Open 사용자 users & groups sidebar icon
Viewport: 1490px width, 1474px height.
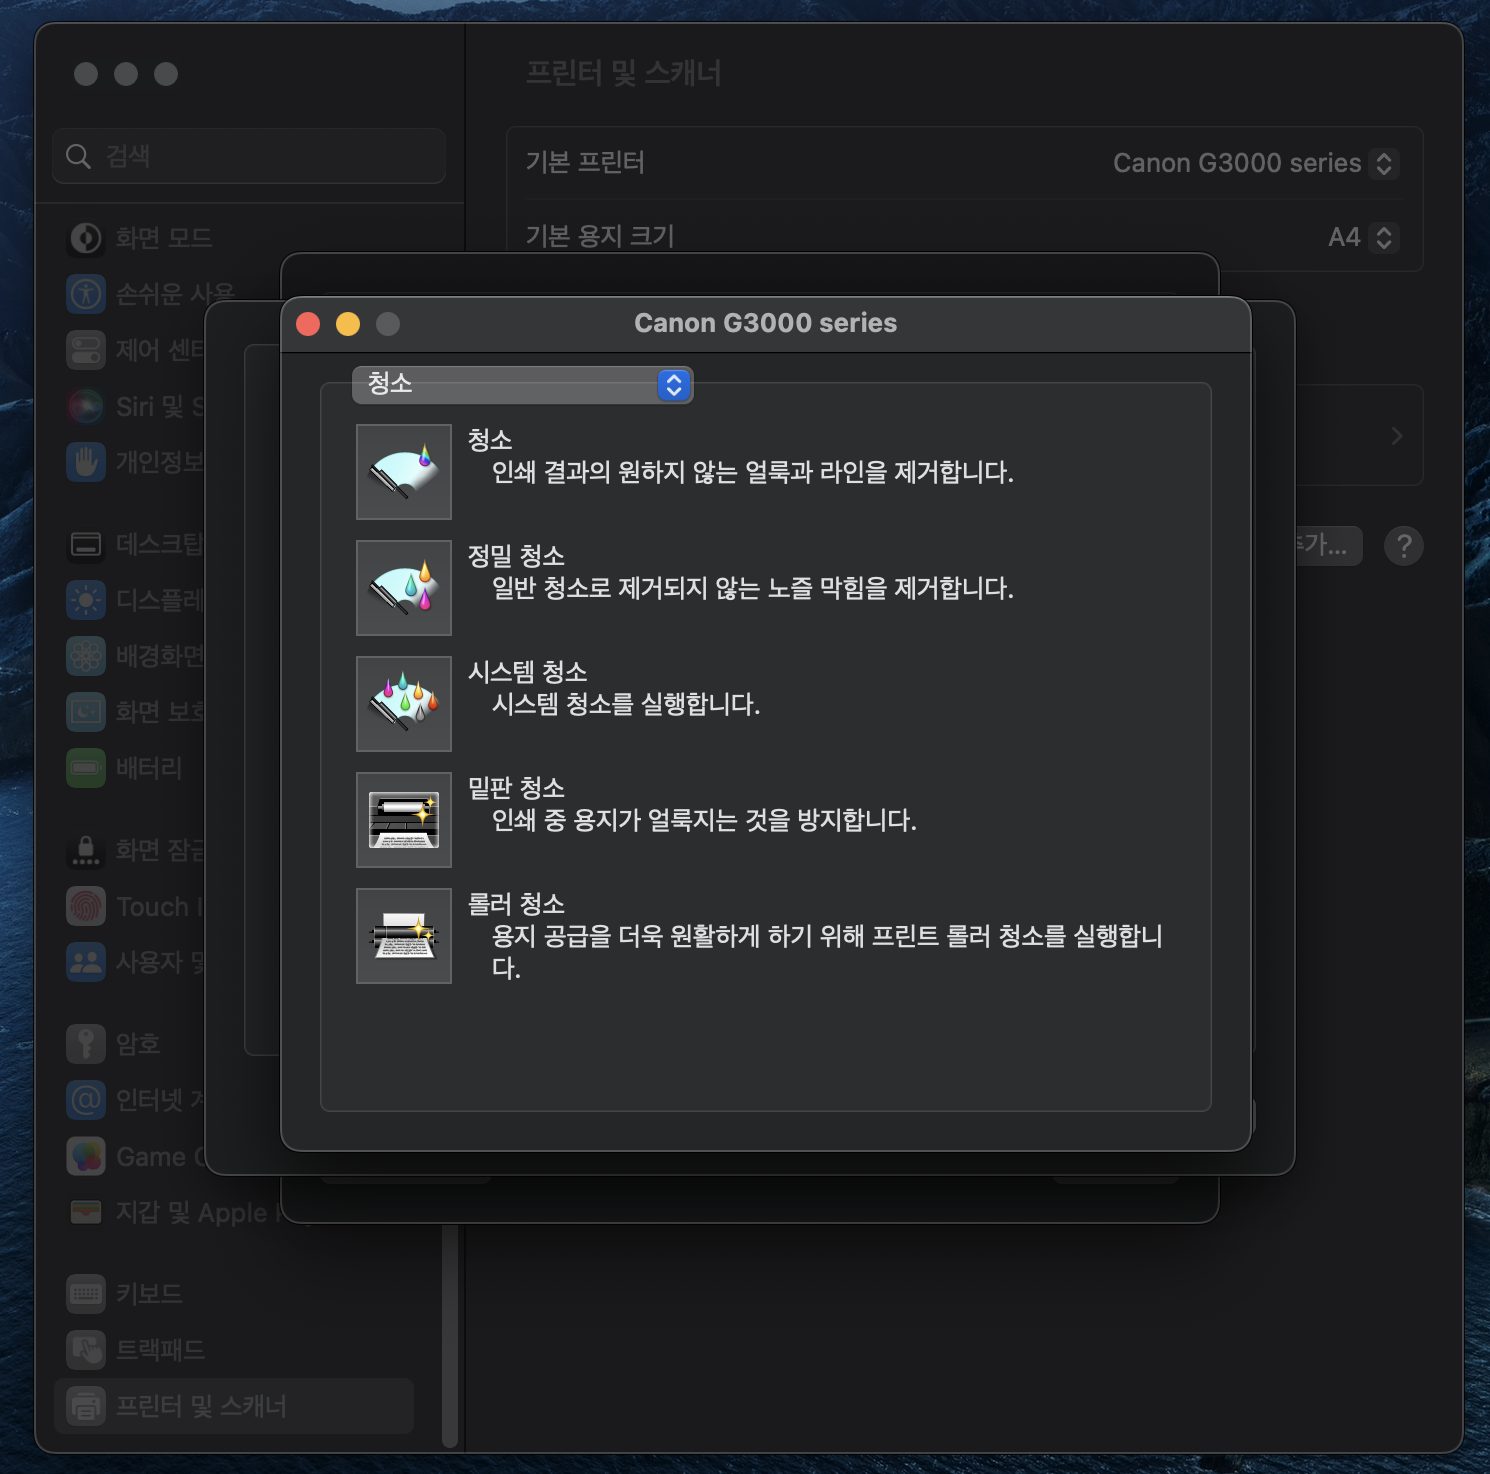[x=86, y=962]
